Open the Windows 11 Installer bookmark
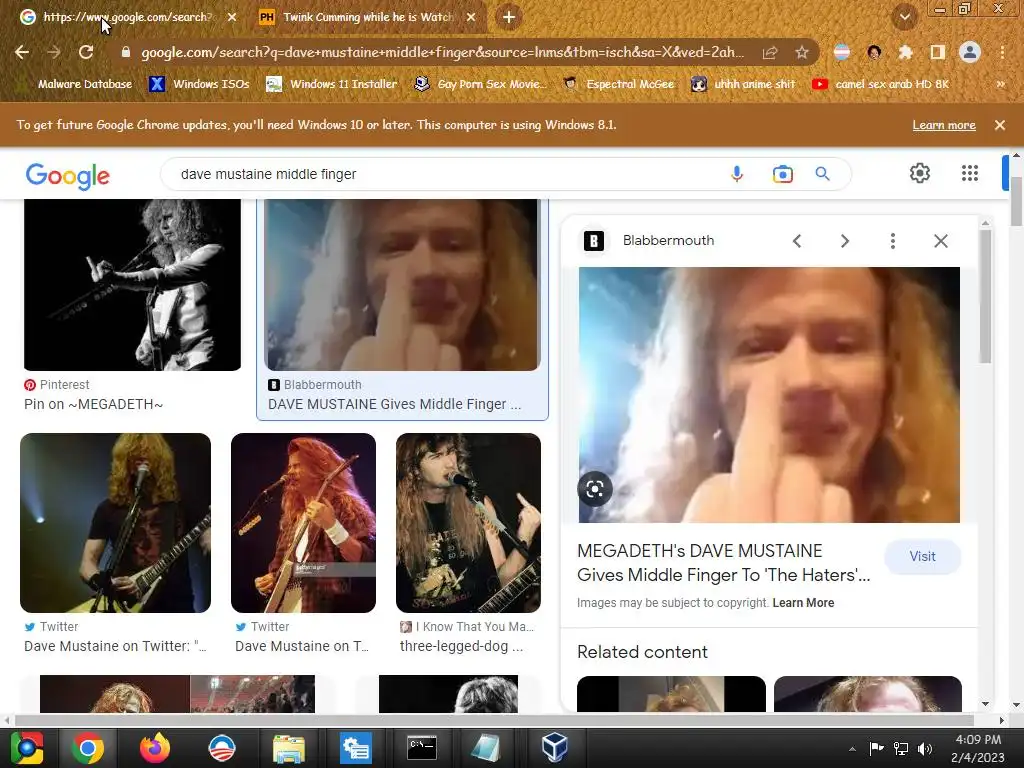The image size is (1024, 768). (332, 84)
